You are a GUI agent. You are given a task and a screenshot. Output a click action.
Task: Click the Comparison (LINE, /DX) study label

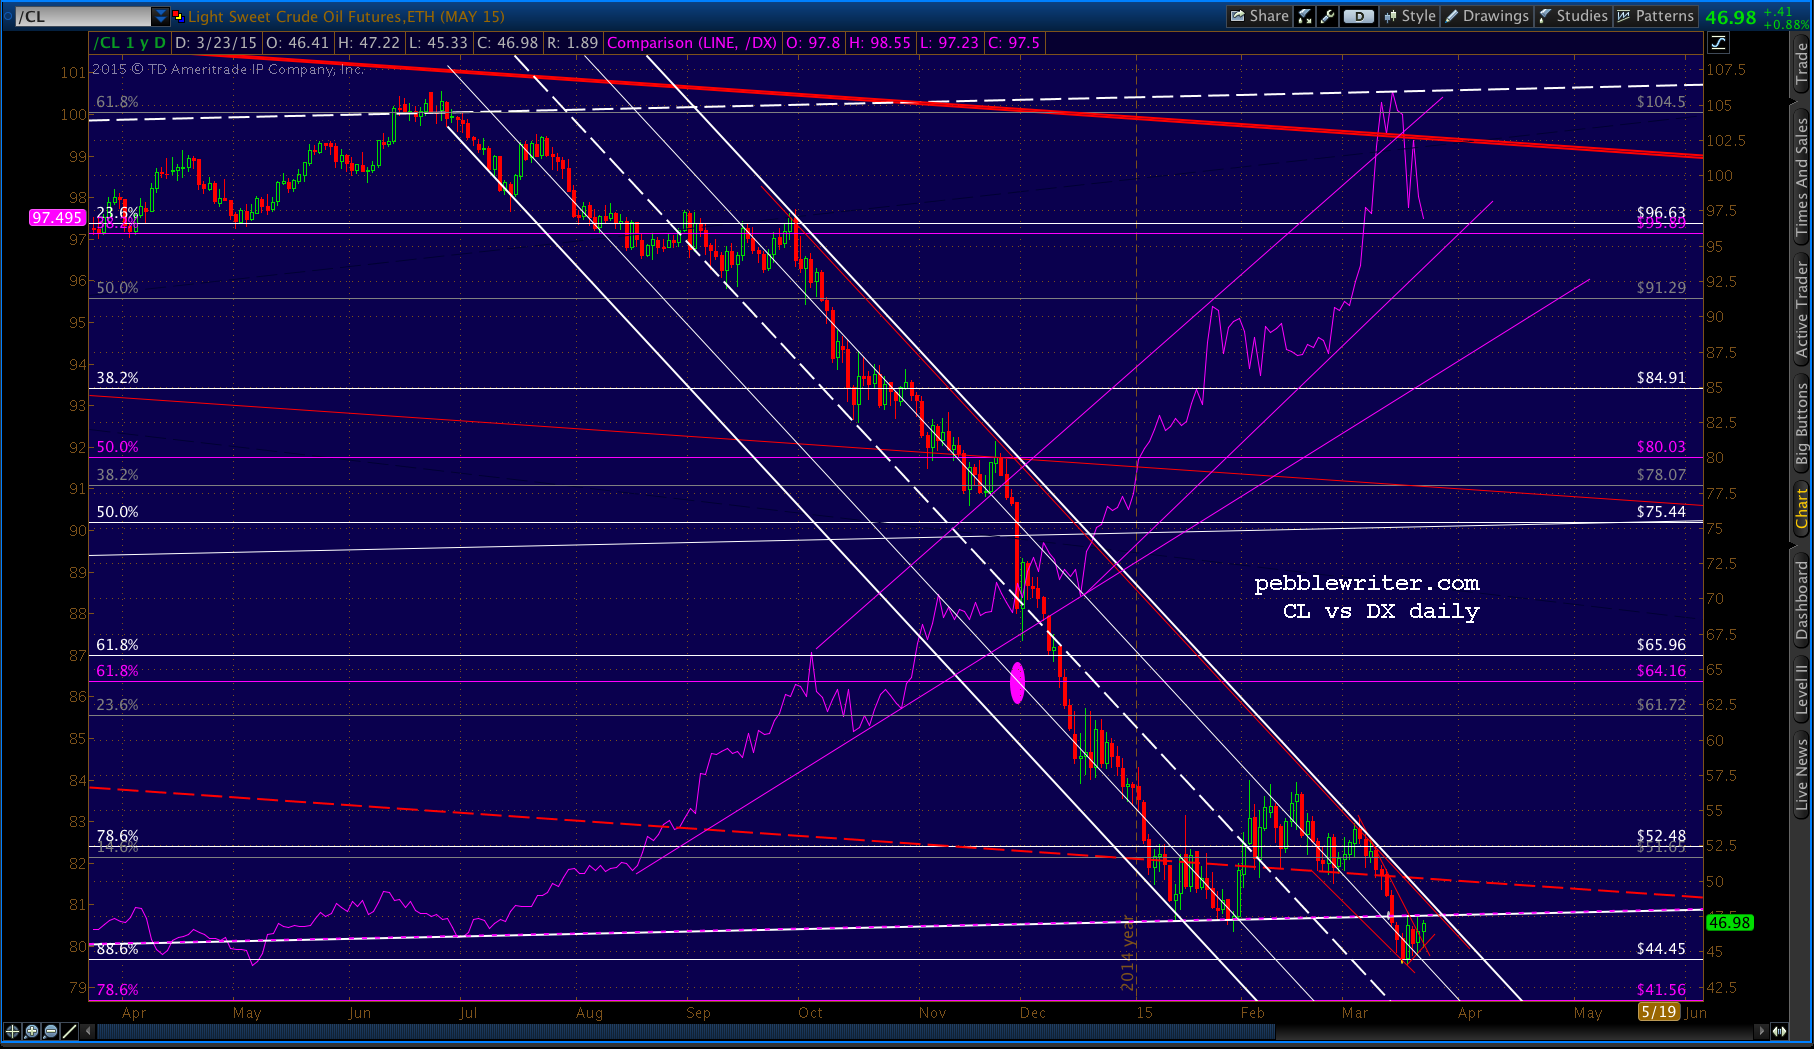692,43
